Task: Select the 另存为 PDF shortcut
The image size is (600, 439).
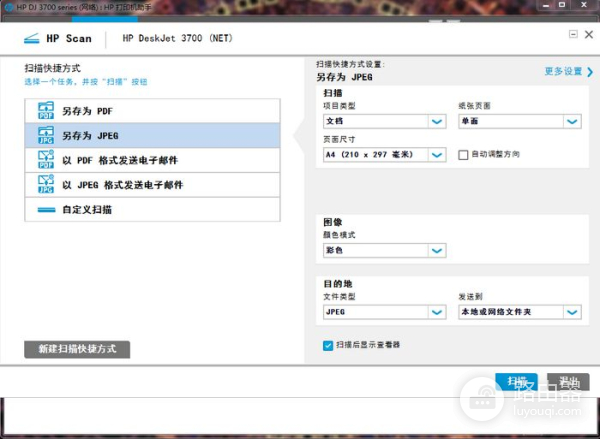Action: (x=152, y=111)
